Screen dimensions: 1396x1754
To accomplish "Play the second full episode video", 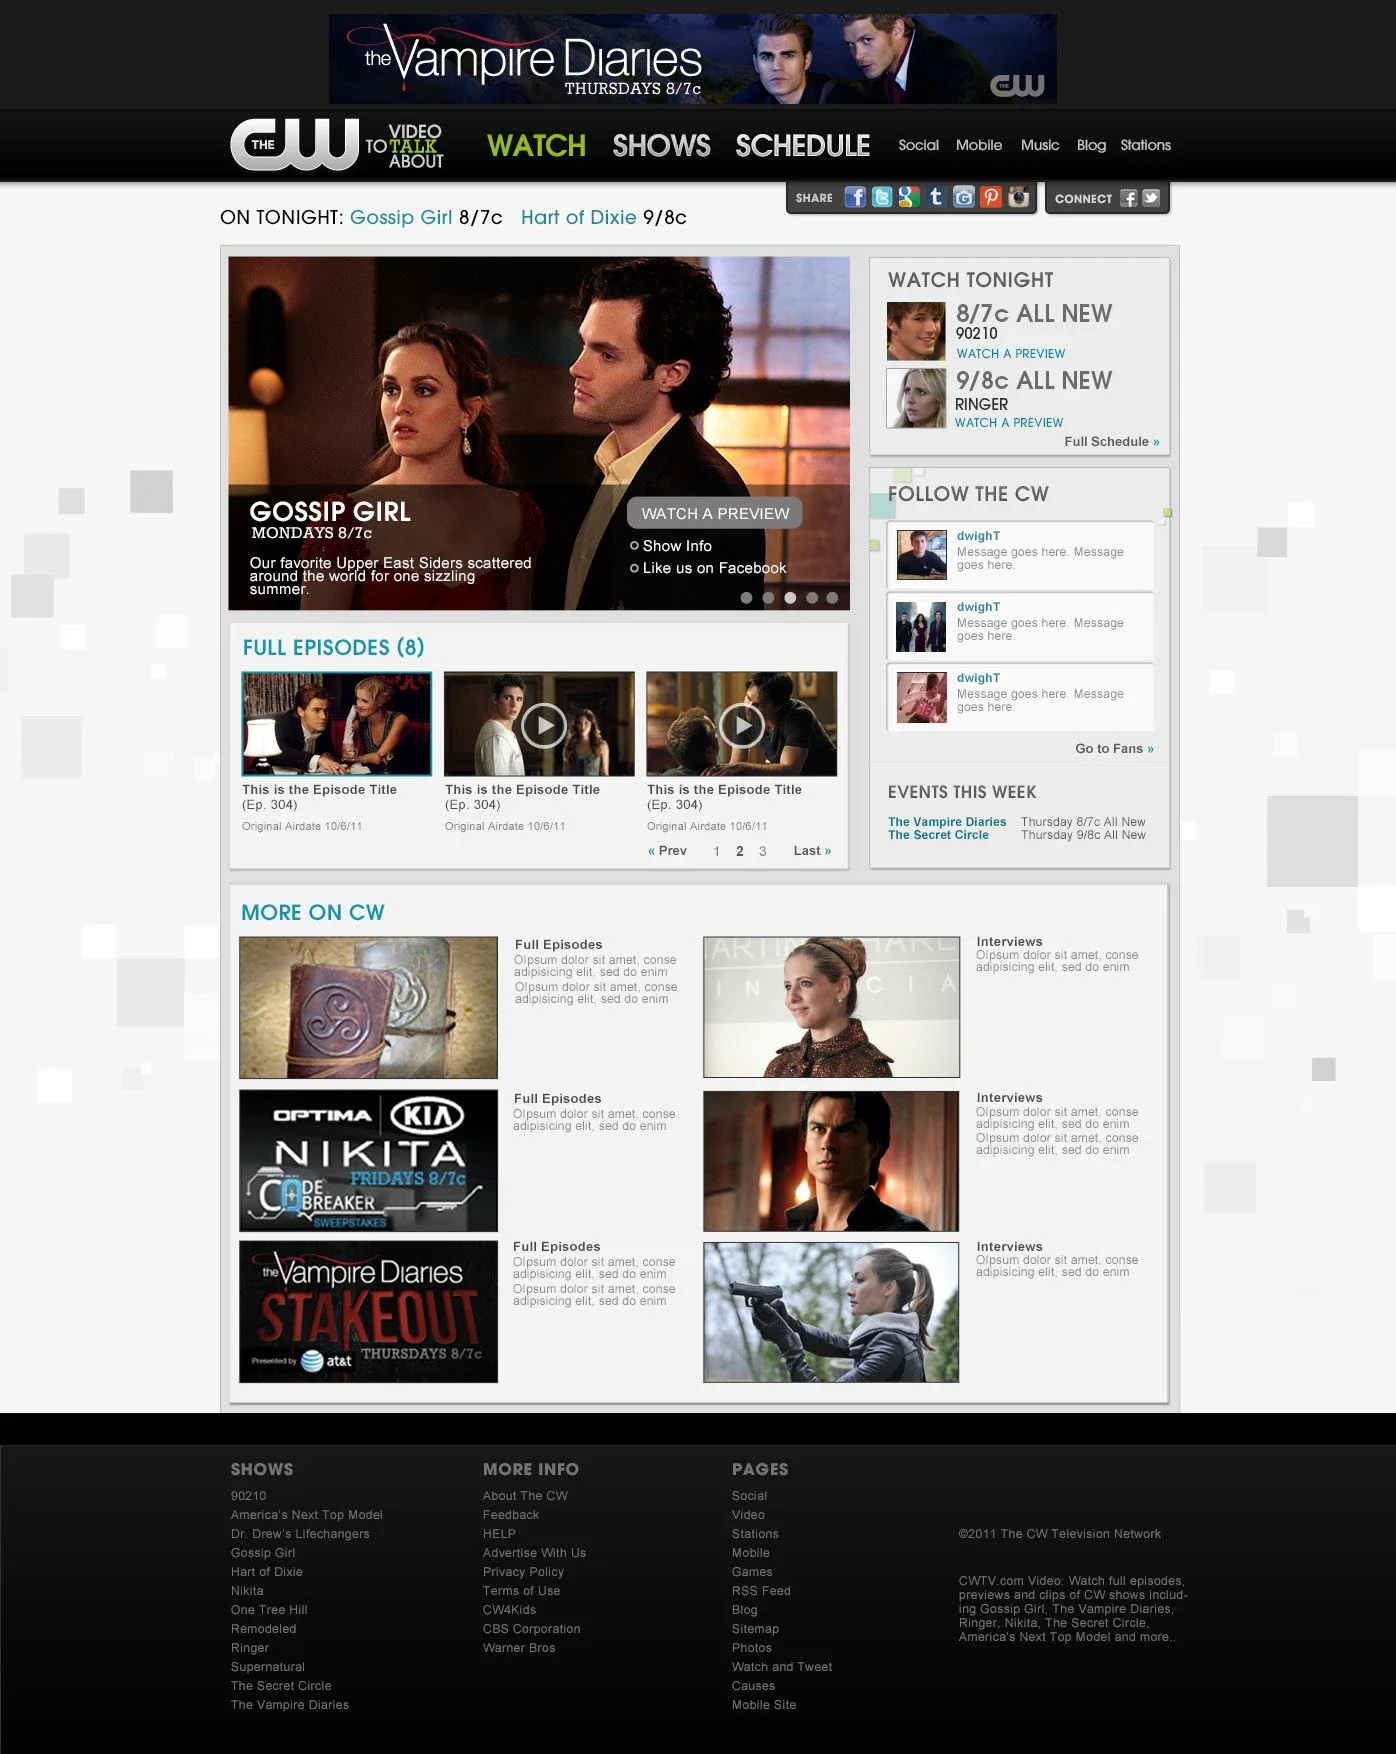I will pos(544,726).
